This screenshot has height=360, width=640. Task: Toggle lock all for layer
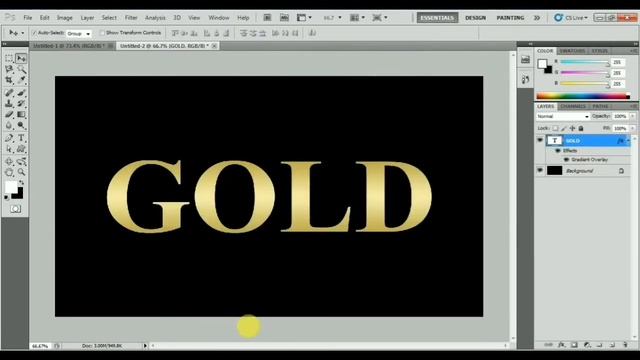coord(581,128)
